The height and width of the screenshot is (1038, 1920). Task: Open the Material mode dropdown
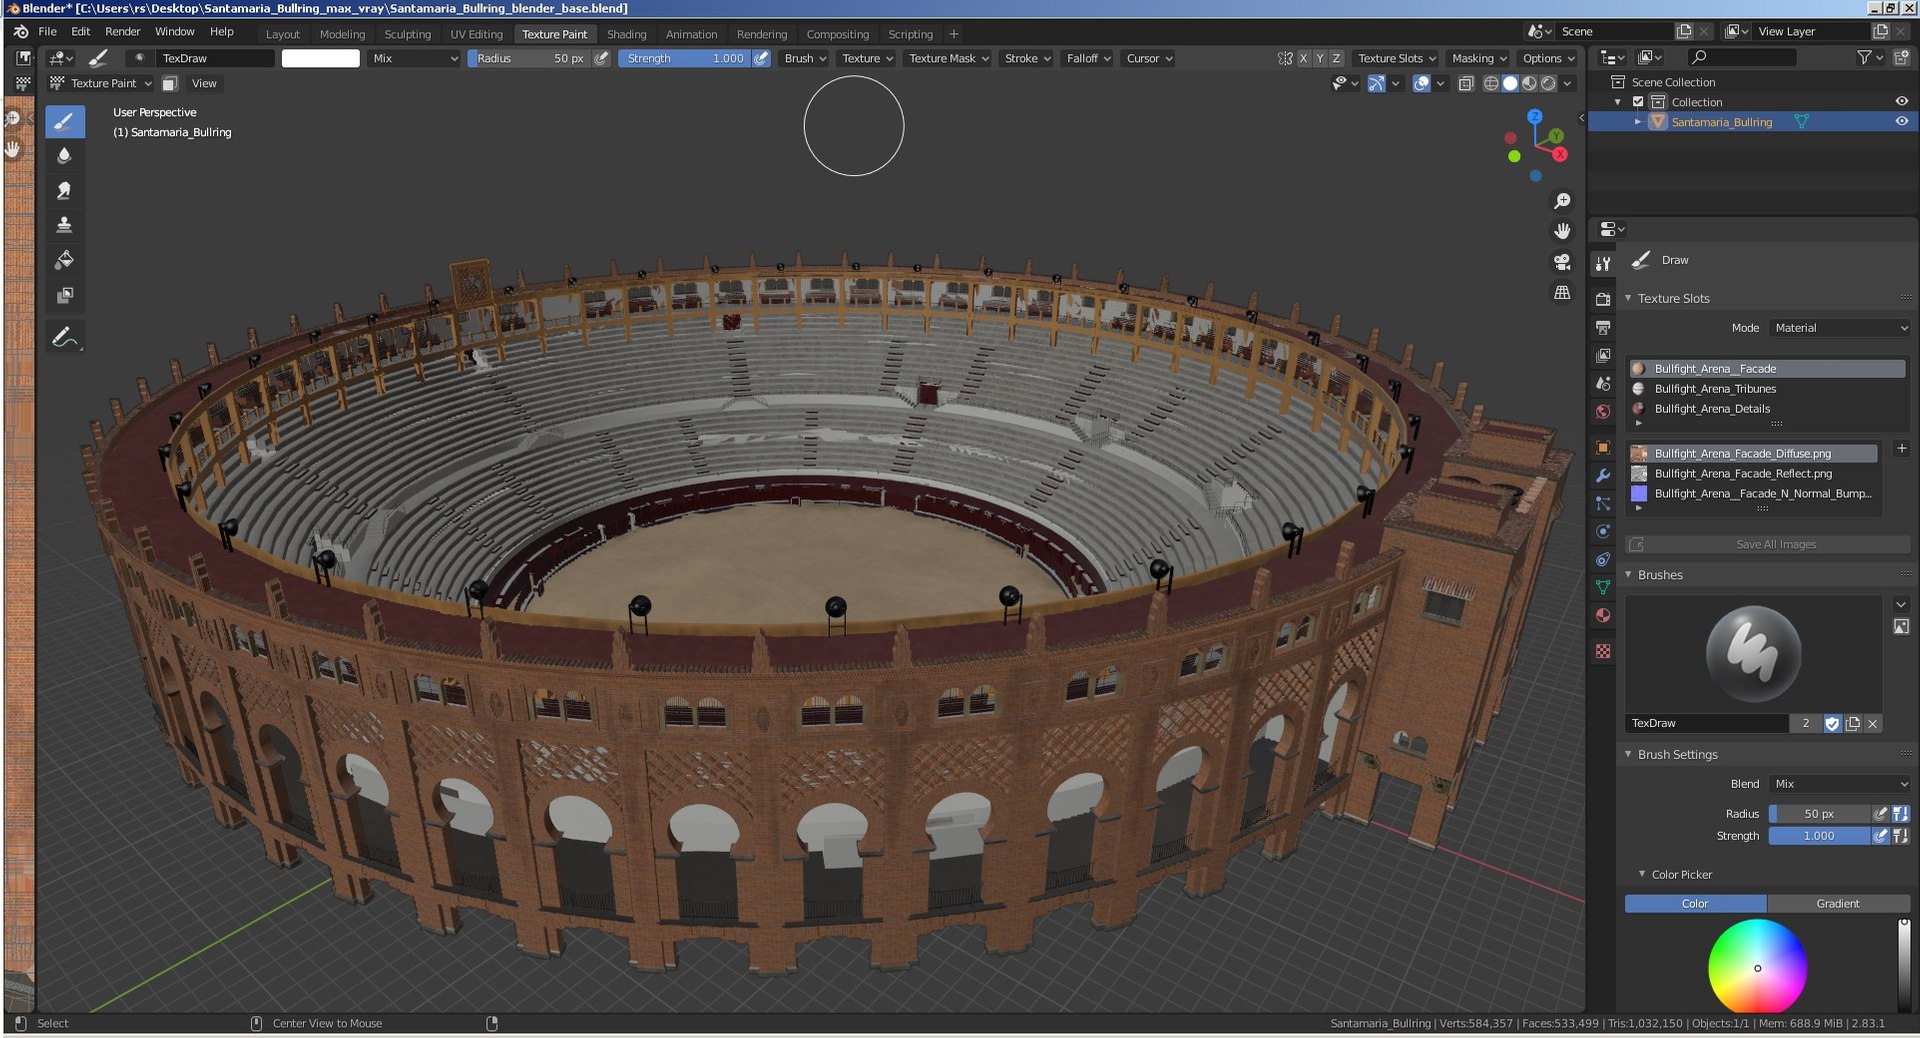1840,328
